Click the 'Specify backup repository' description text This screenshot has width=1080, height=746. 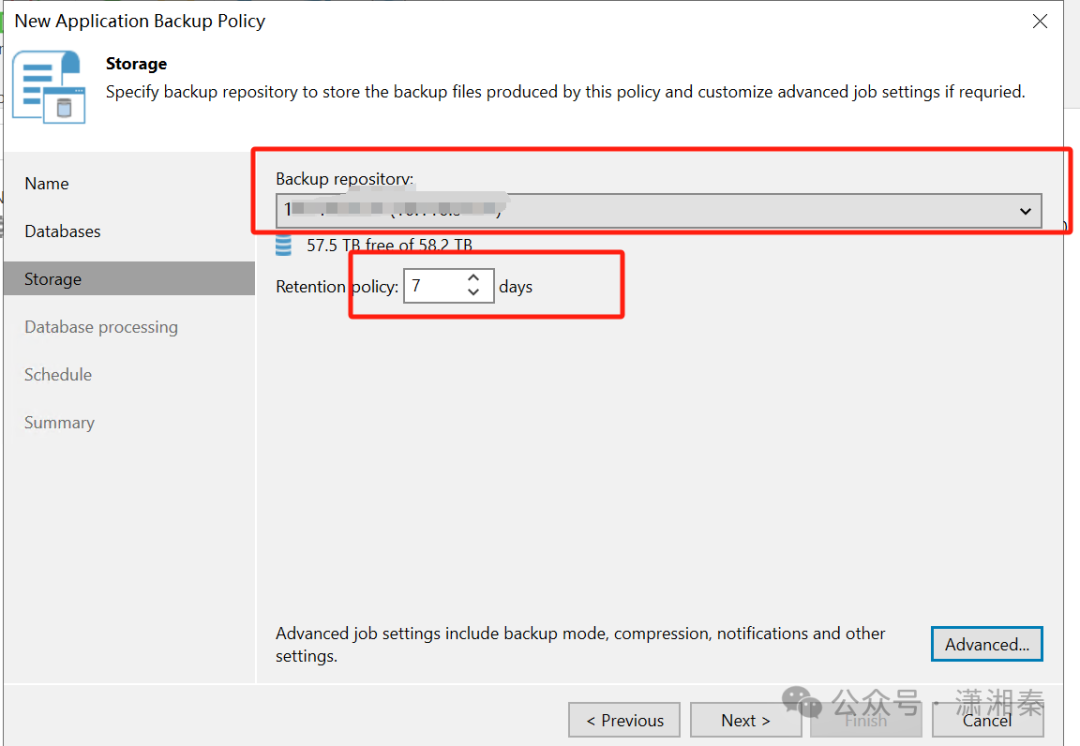565,92
